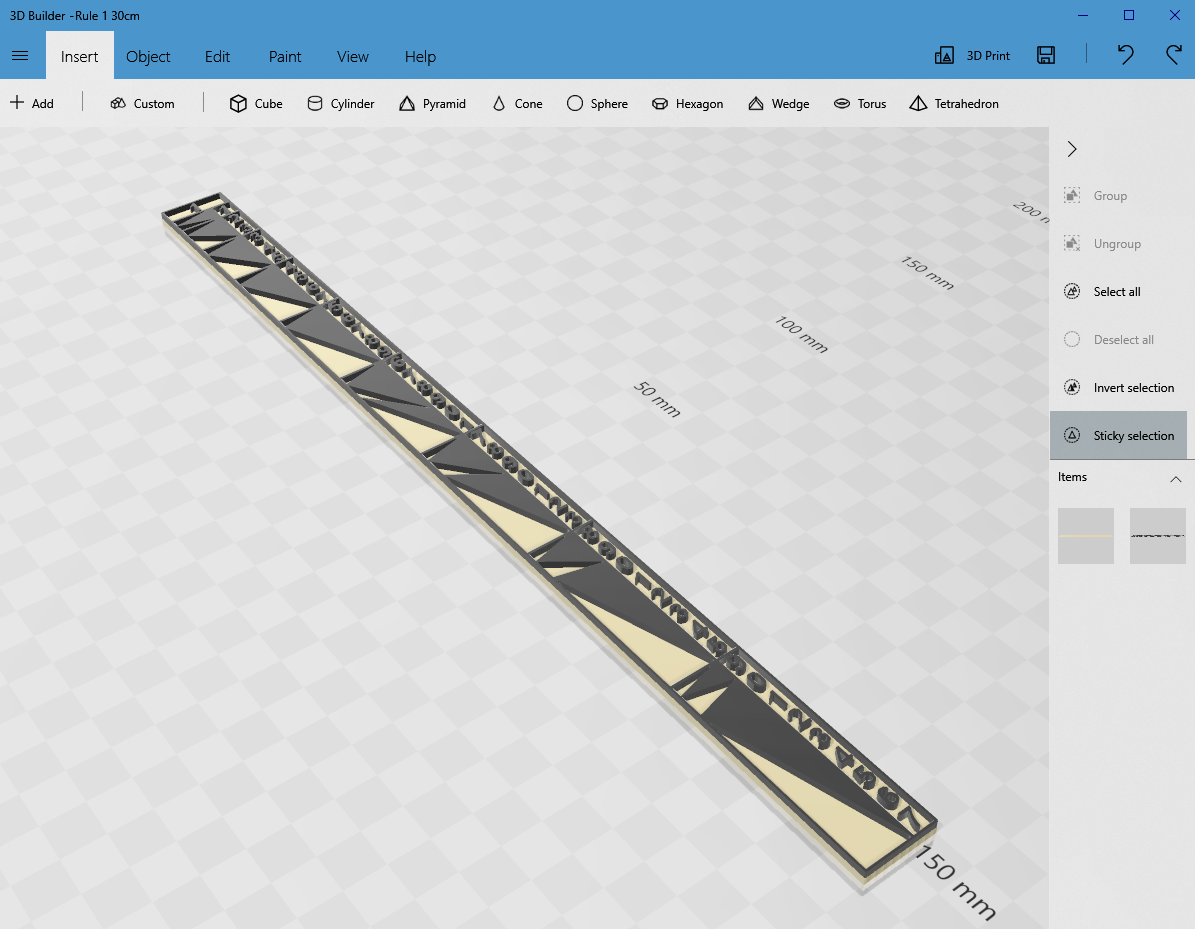
Task: Collapse the Items panel
Action: point(1176,479)
